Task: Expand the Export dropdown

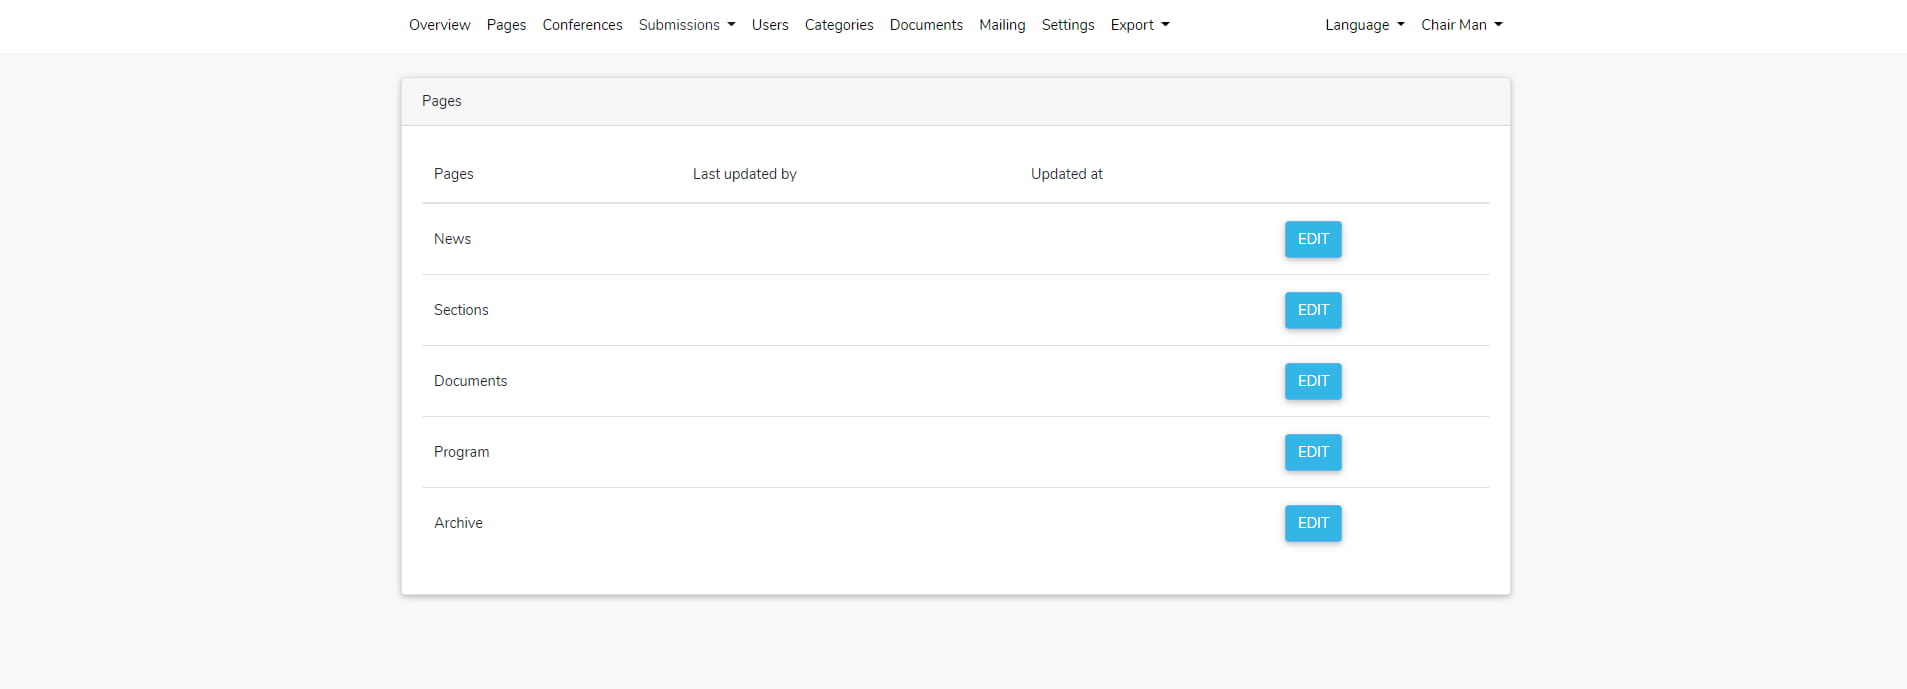Action: (x=1140, y=25)
